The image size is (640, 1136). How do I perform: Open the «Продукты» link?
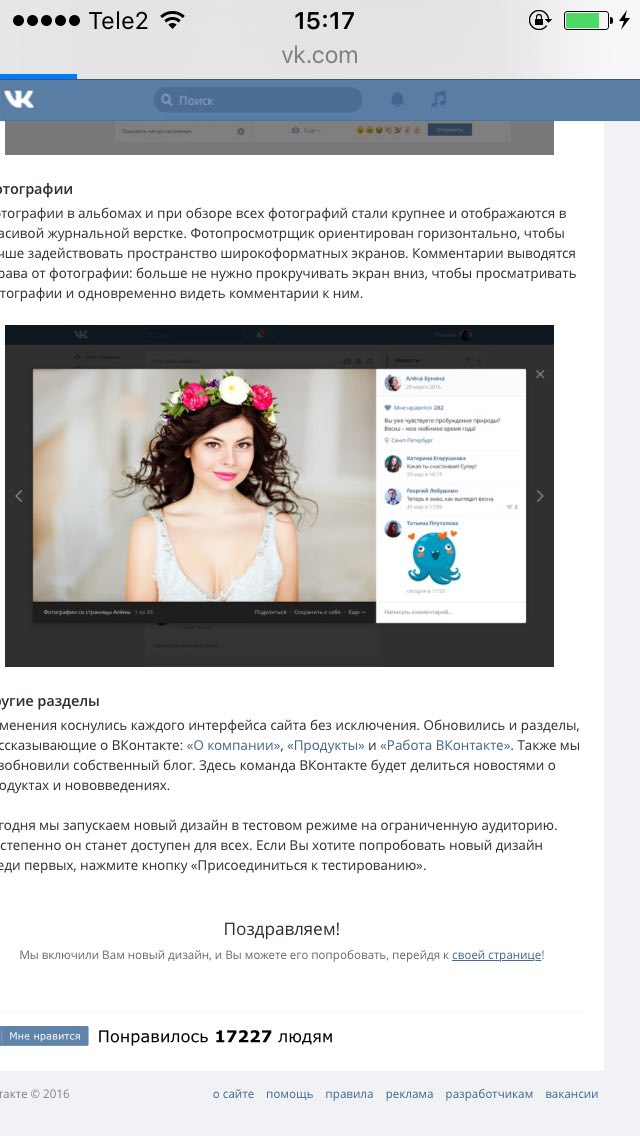pyautogui.click(x=326, y=746)
